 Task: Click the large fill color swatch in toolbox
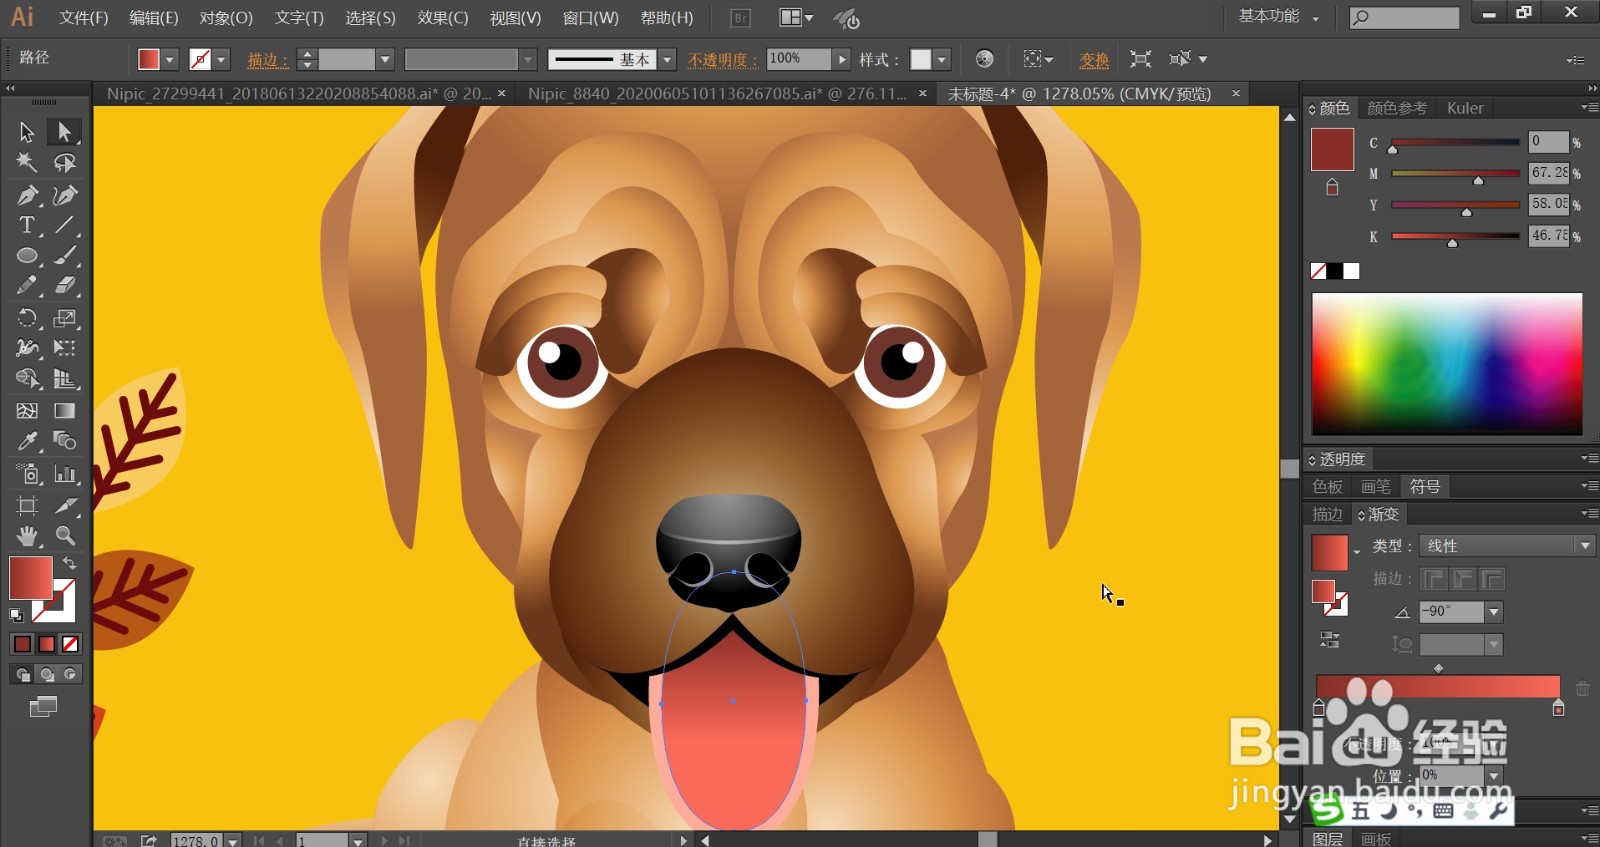pyautogui.click(x=30, y=578)
